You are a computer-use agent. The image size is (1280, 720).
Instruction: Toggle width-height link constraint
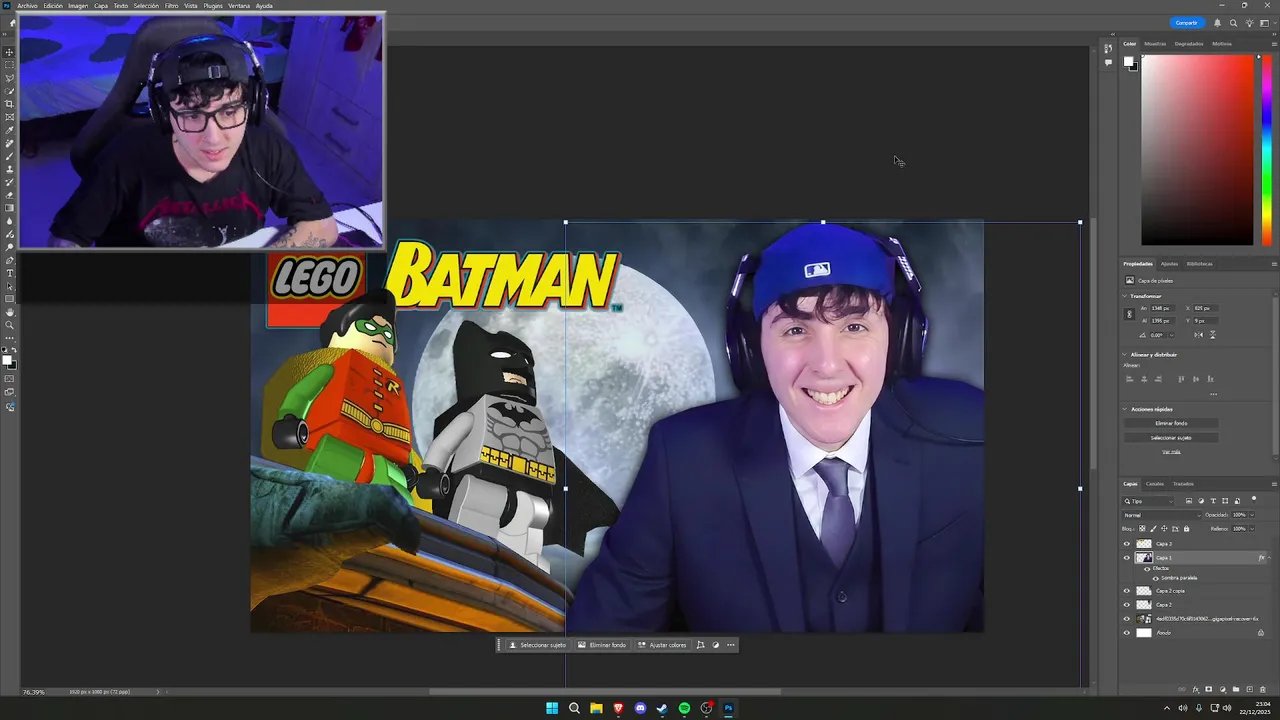point(1130,314)
